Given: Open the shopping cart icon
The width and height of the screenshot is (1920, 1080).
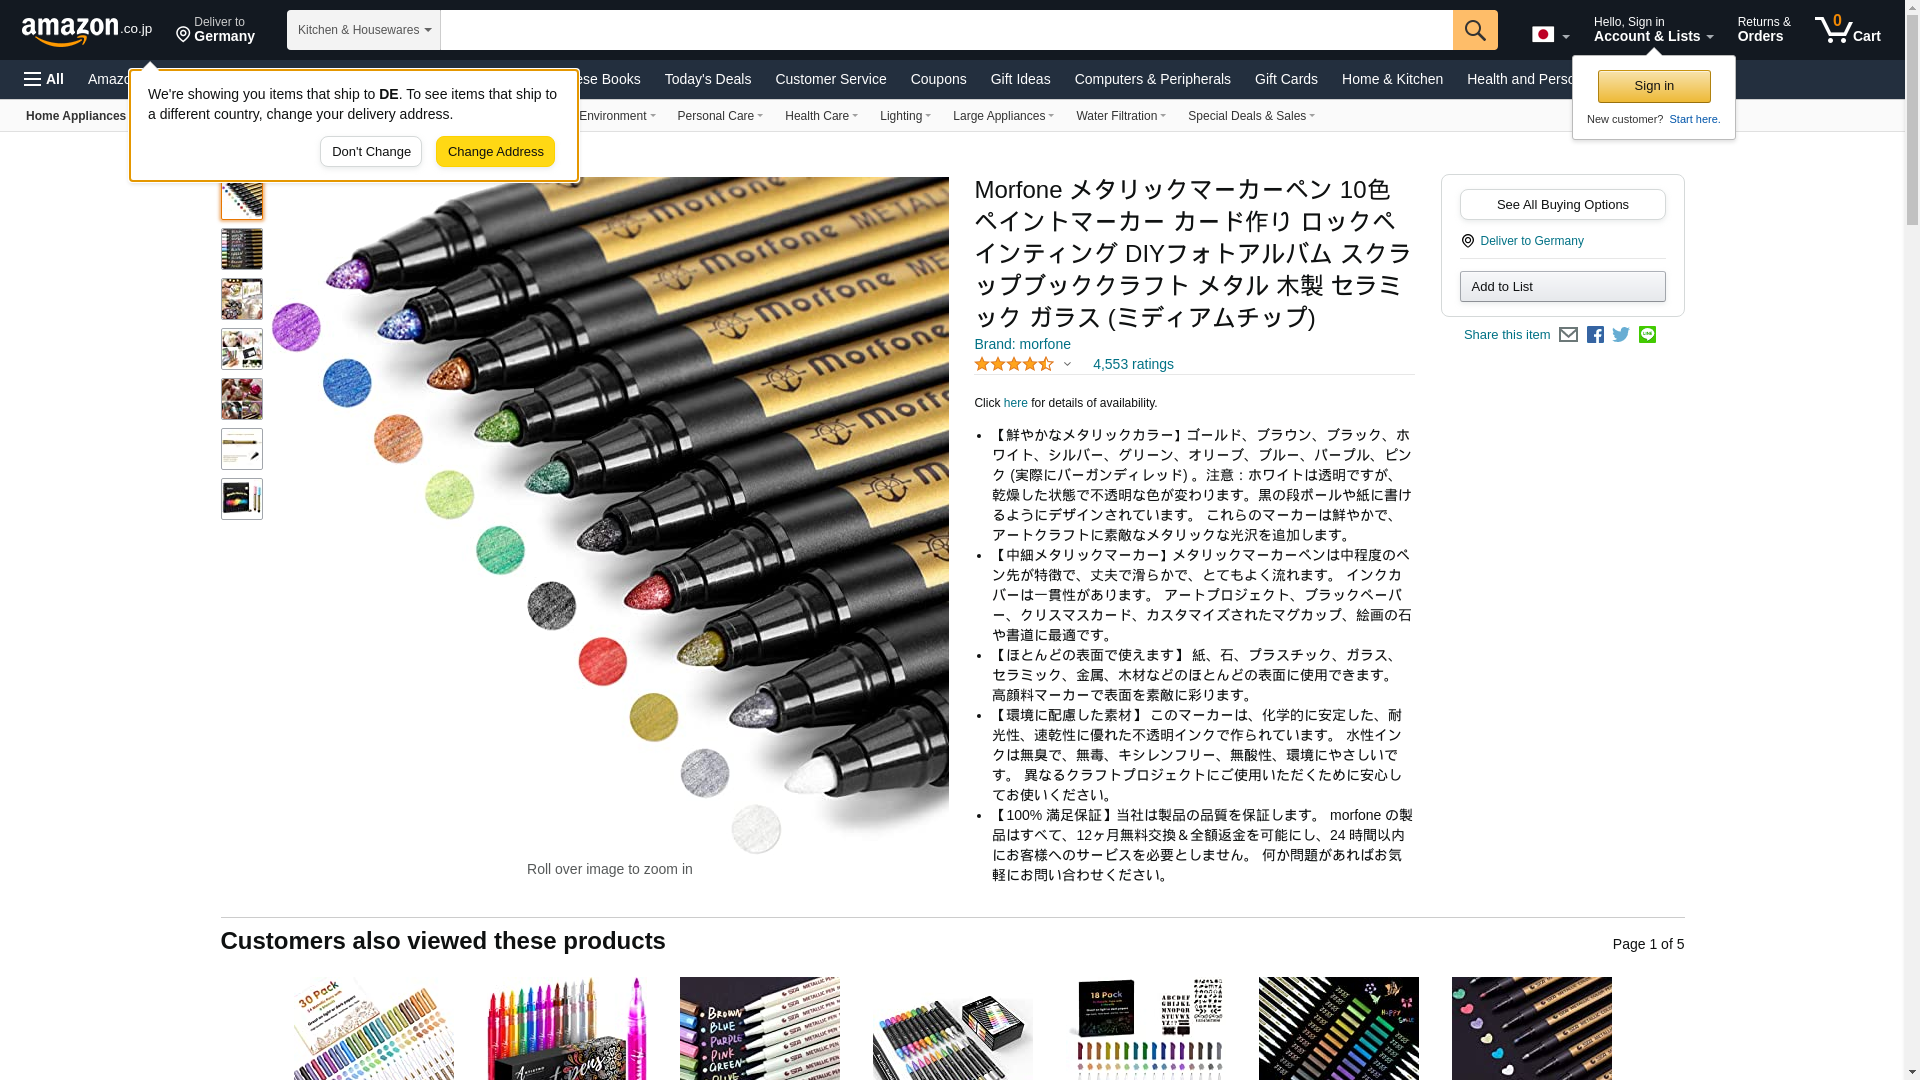Looking at the screenshot, I should 1847,30.
